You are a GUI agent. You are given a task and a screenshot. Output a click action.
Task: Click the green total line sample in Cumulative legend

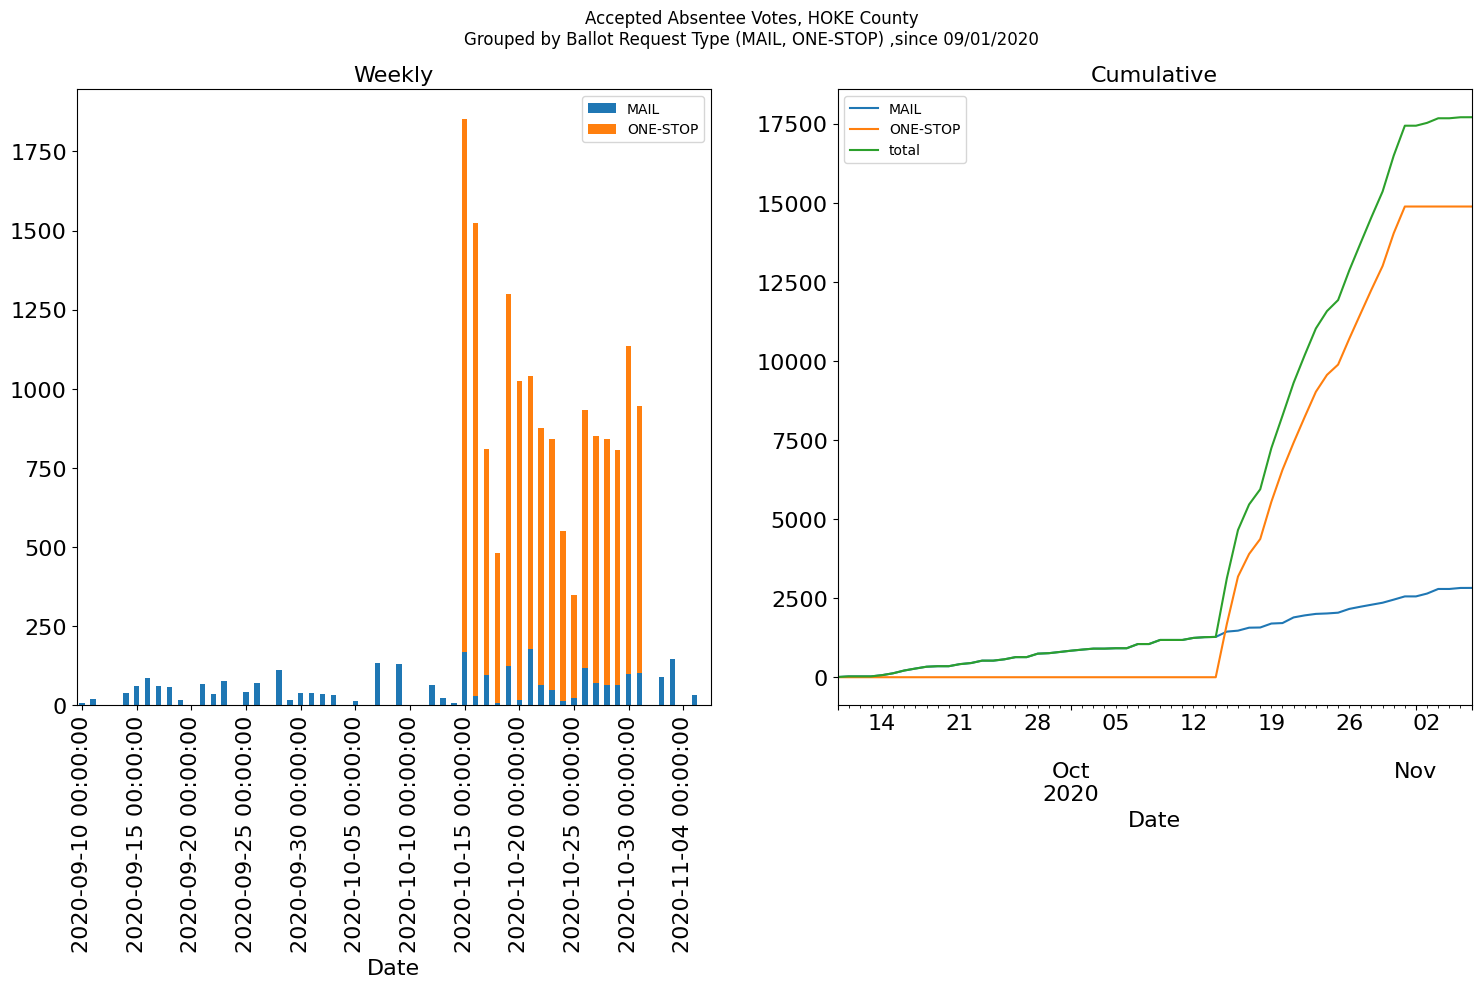865,150
